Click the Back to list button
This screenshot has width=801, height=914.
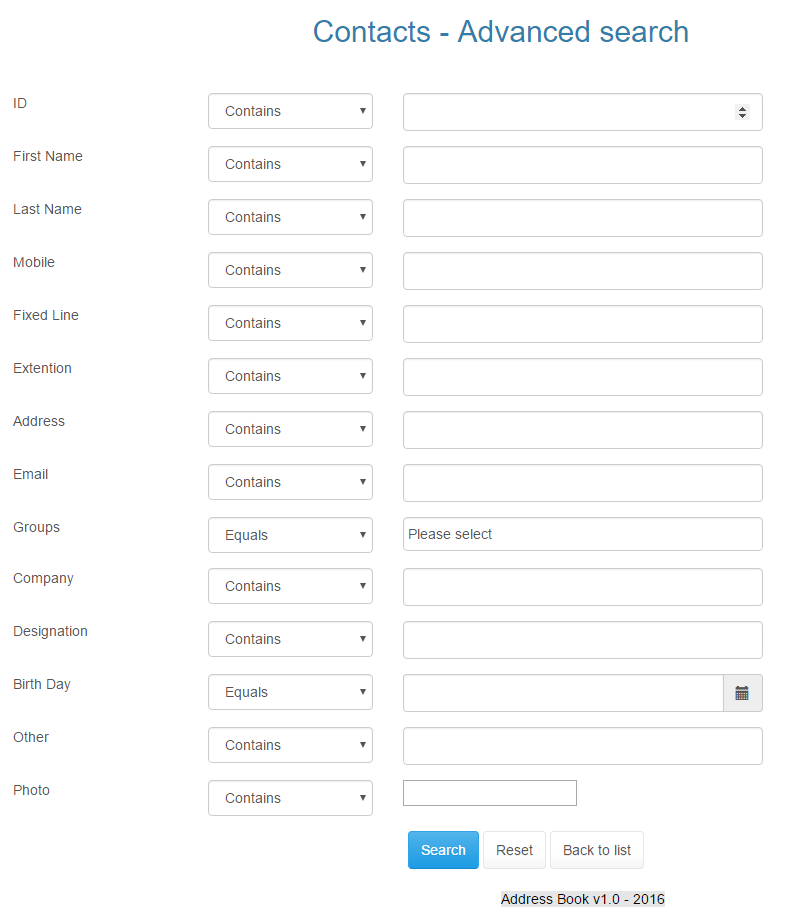(x=596, y=849)
